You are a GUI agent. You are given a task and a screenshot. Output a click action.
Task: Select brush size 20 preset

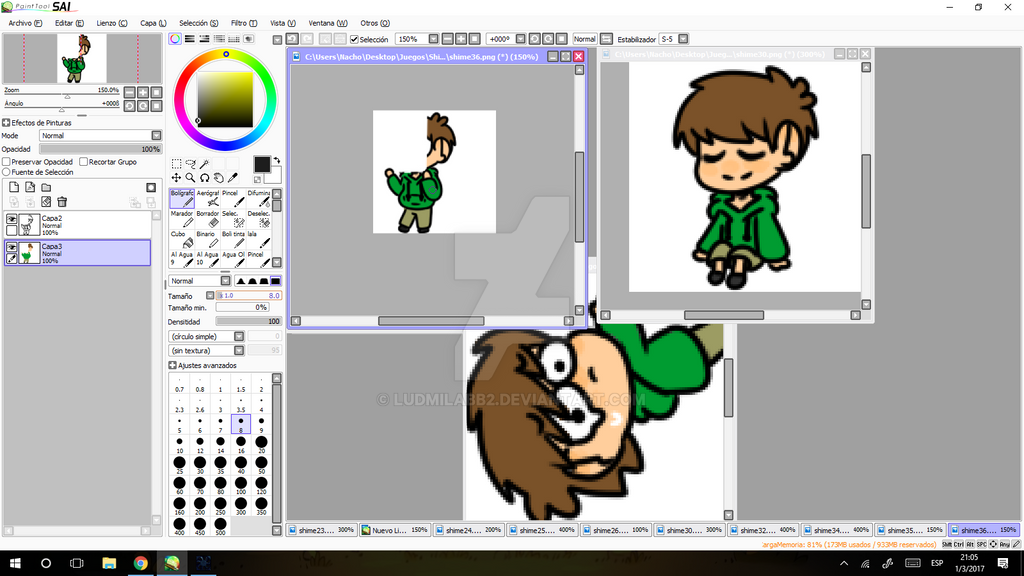261,444
